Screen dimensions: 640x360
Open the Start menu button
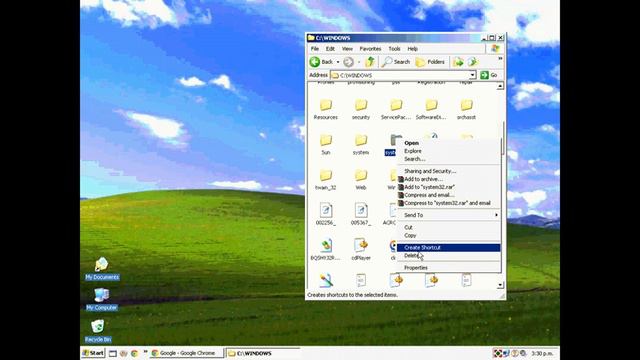(x=93, y=353)
